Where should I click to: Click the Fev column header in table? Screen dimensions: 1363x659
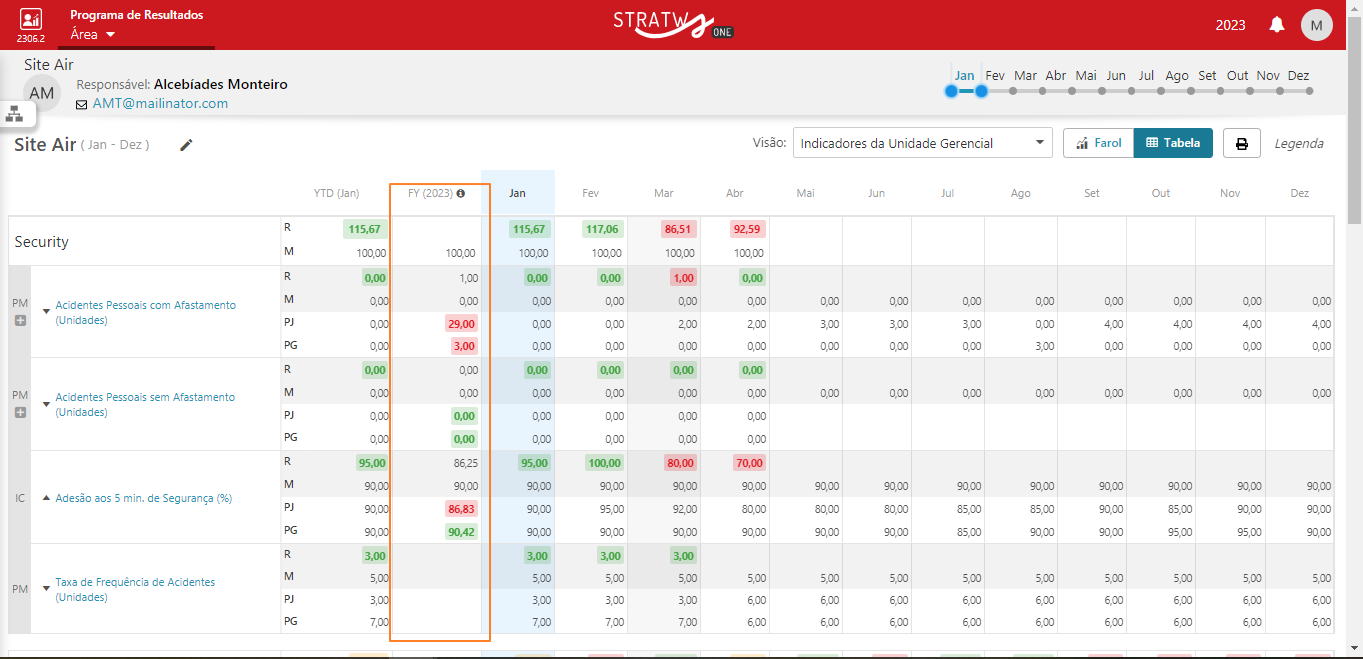590,193
